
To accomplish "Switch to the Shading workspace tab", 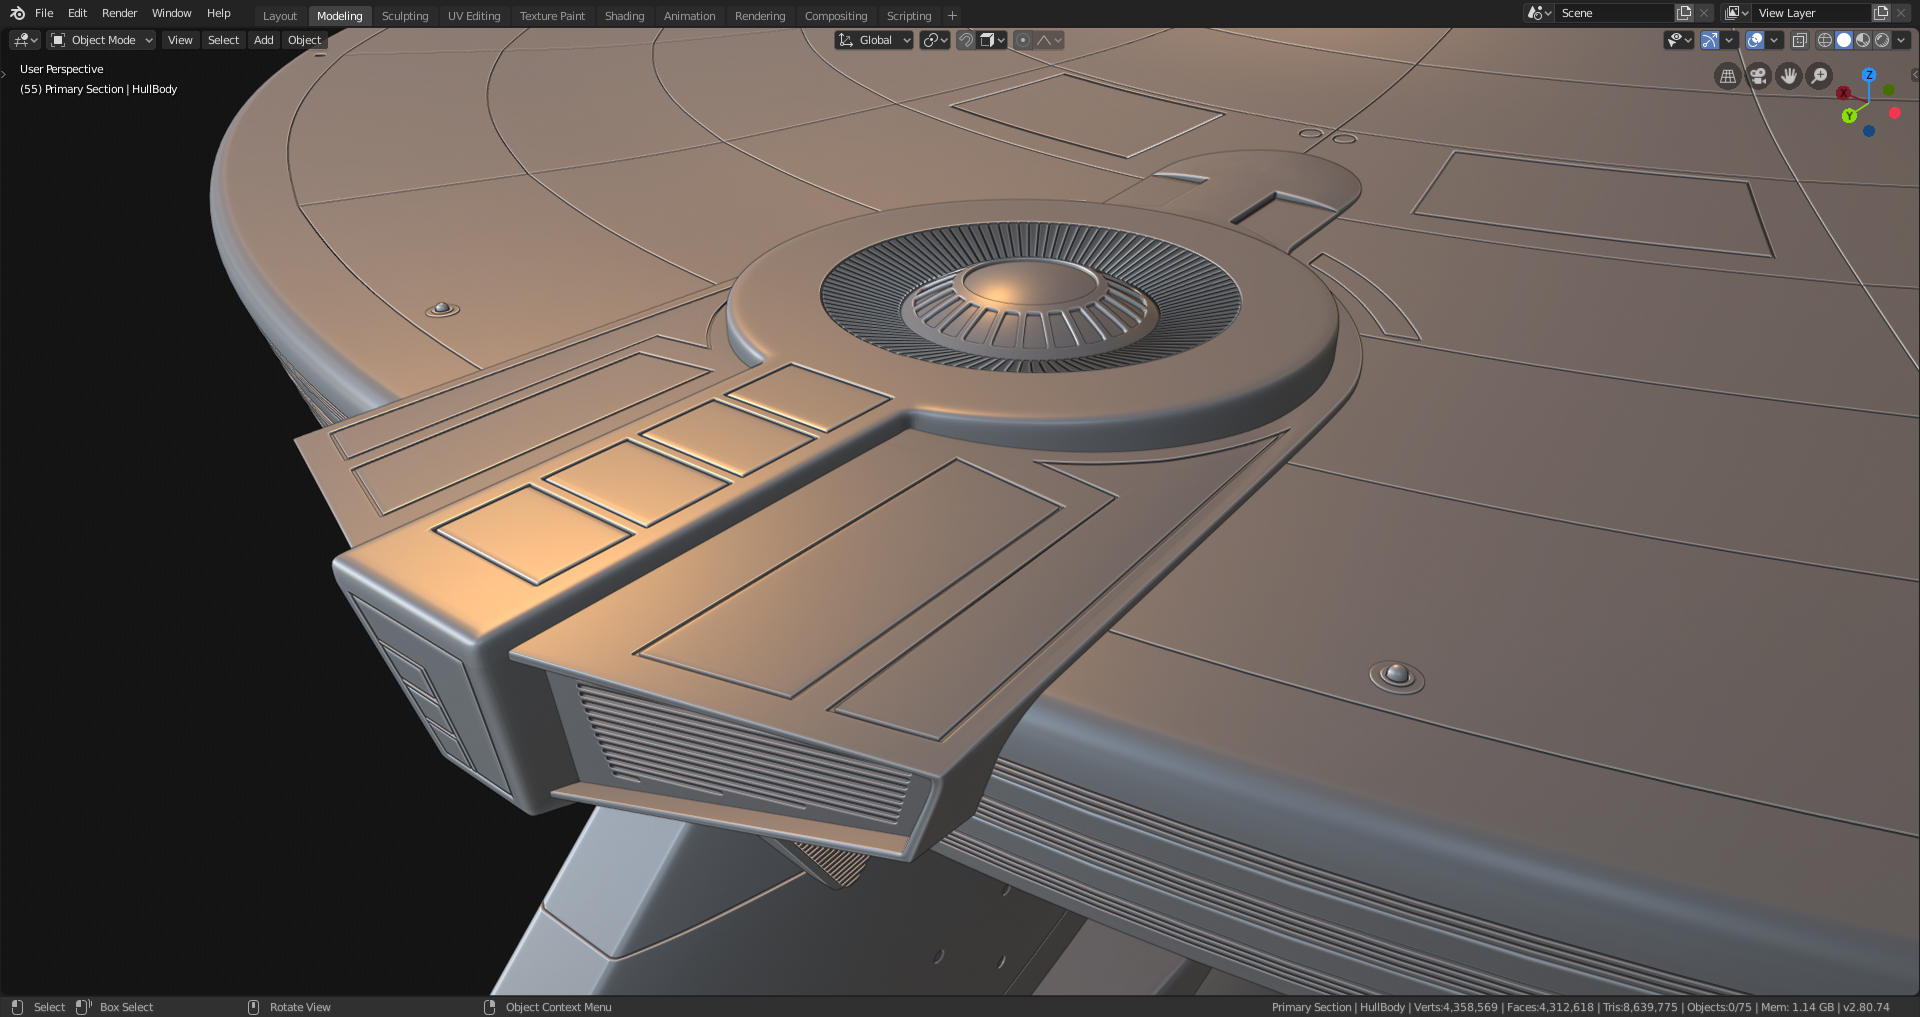I will point(624,16).
